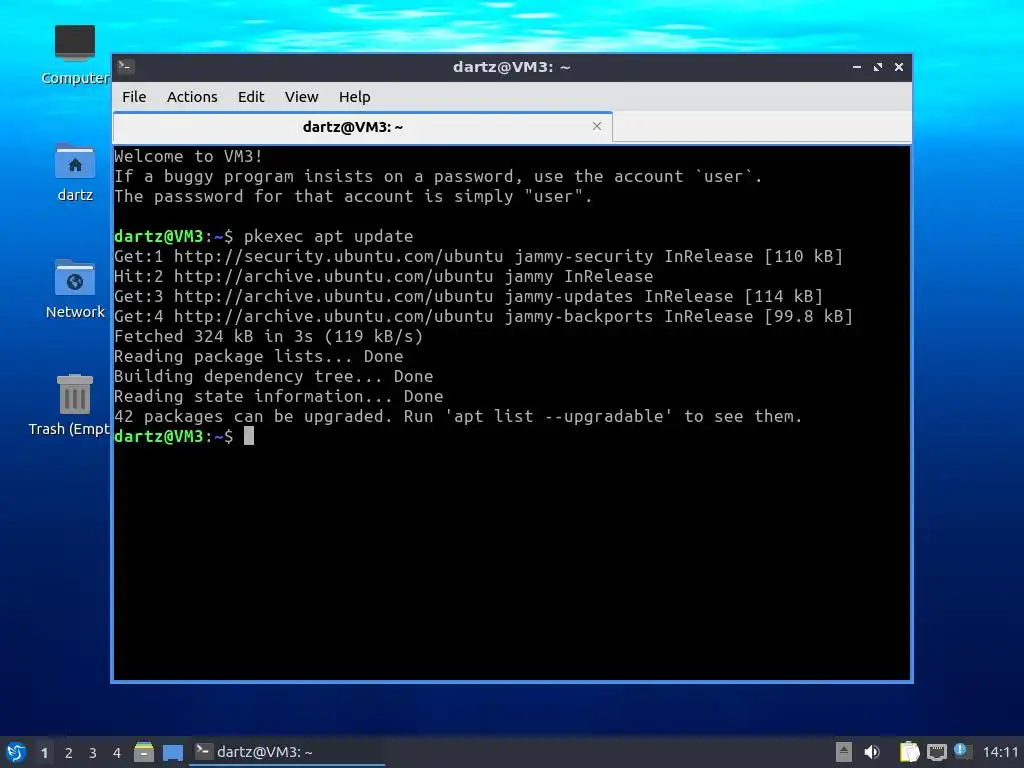Click the 'Reading package lists... Done' line
The height and width of the screenshot is (768, 1024).
click(x=259, y=356)
